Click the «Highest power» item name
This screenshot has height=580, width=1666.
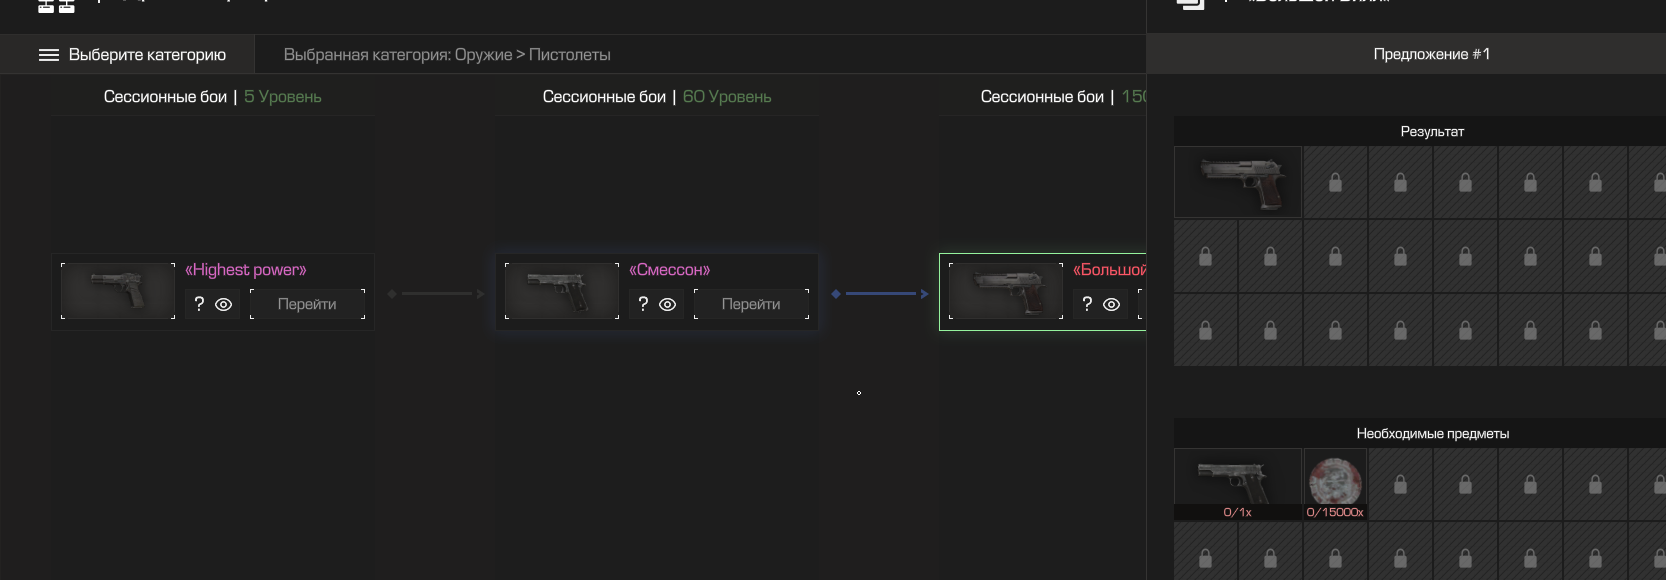(x=246, y=270)
